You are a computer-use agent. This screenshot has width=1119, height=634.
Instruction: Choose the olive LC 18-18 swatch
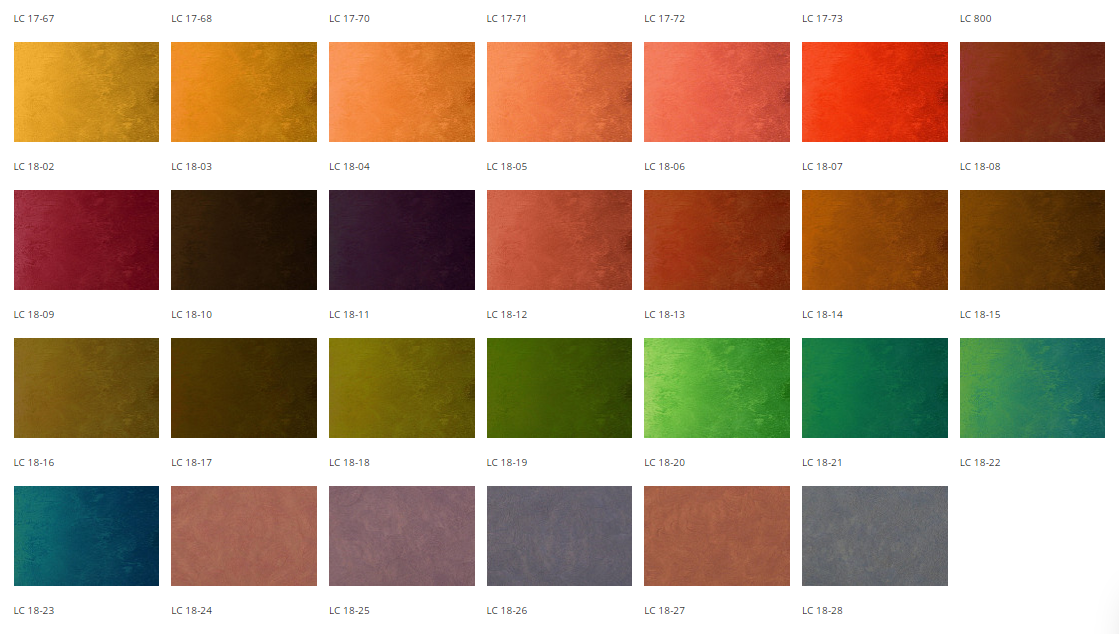pyautogui.click(x=402, y=388)
